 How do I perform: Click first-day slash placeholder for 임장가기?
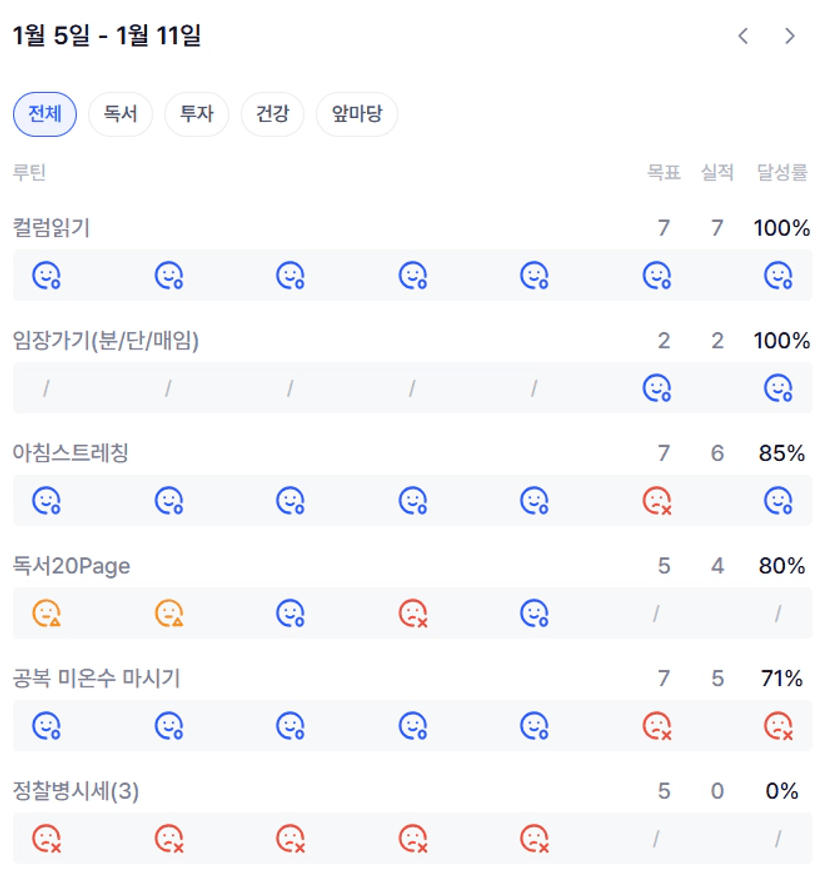point(46,388)
